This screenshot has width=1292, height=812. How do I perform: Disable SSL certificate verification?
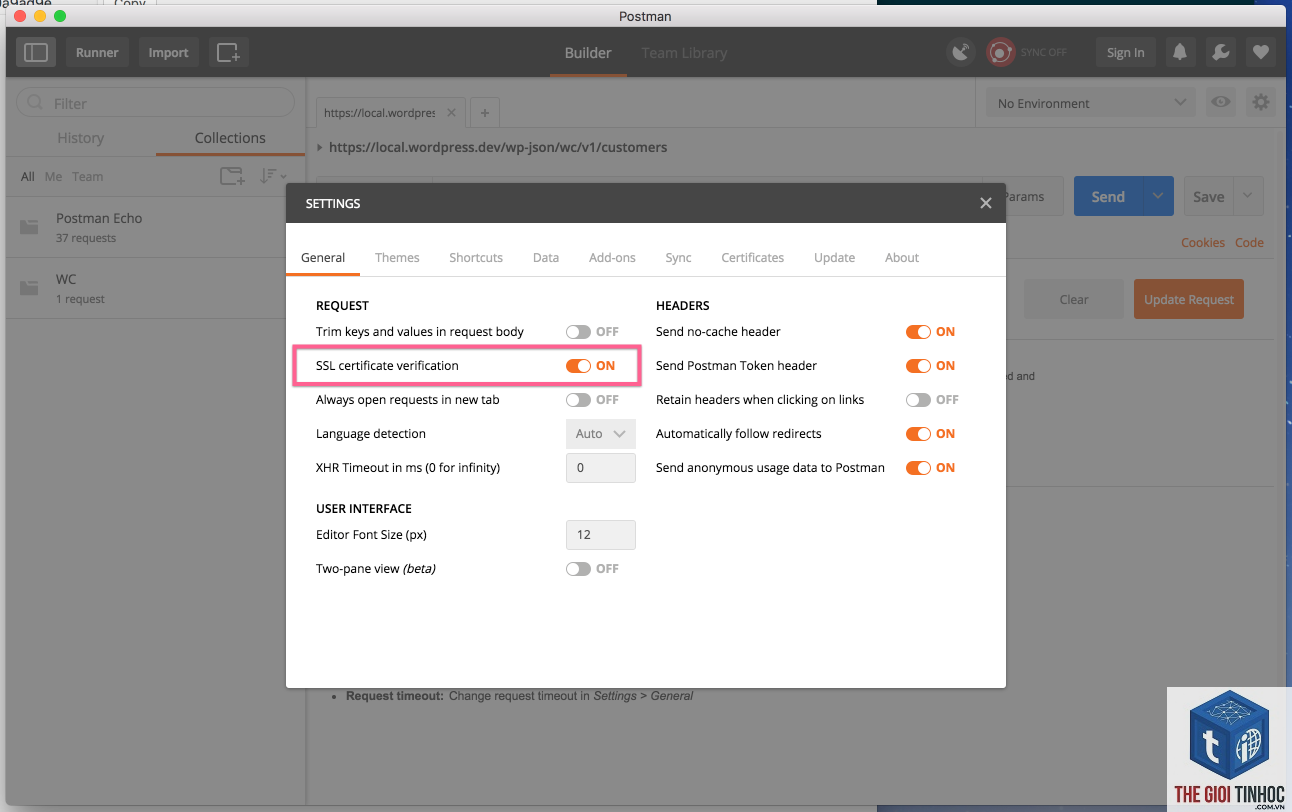click(x=578, y=366)
